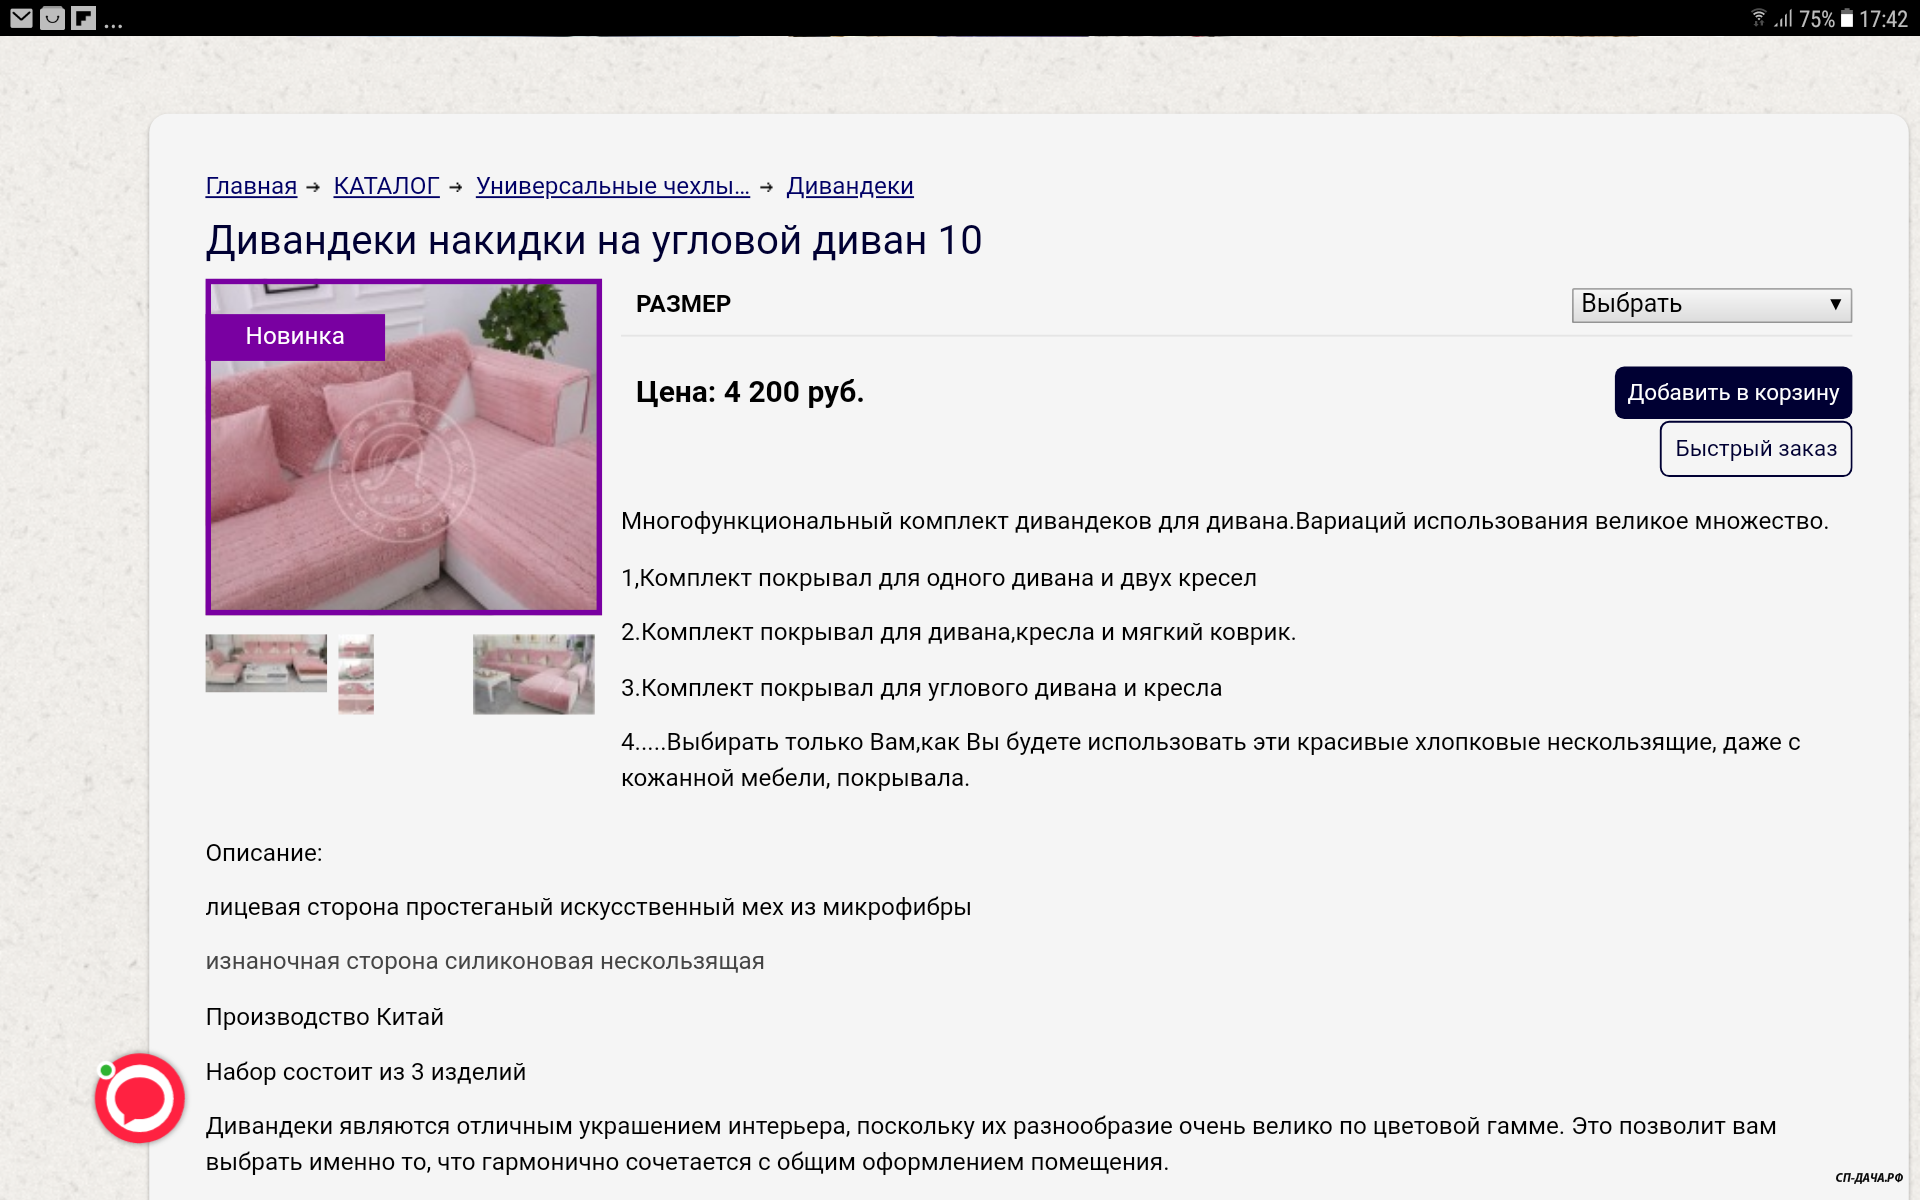
Task: Open the red live chat bubble
Action: tap(140, 1097)
